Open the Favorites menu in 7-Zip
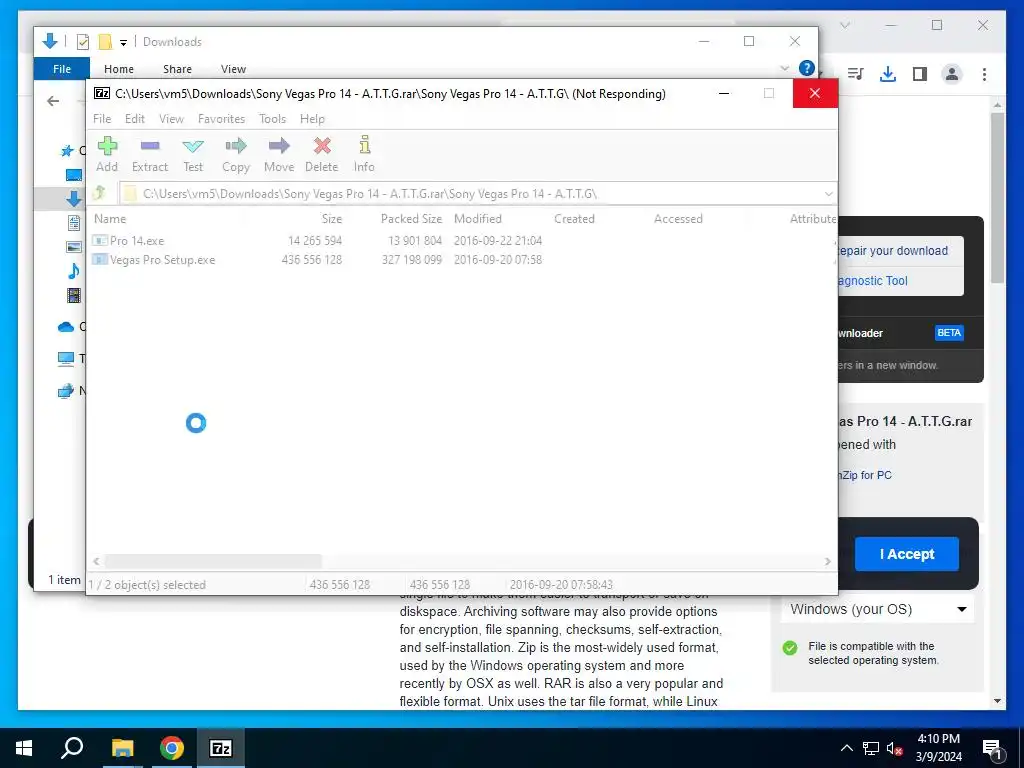The width and height of the screenshot is (1024, 768). click(221, 119)
